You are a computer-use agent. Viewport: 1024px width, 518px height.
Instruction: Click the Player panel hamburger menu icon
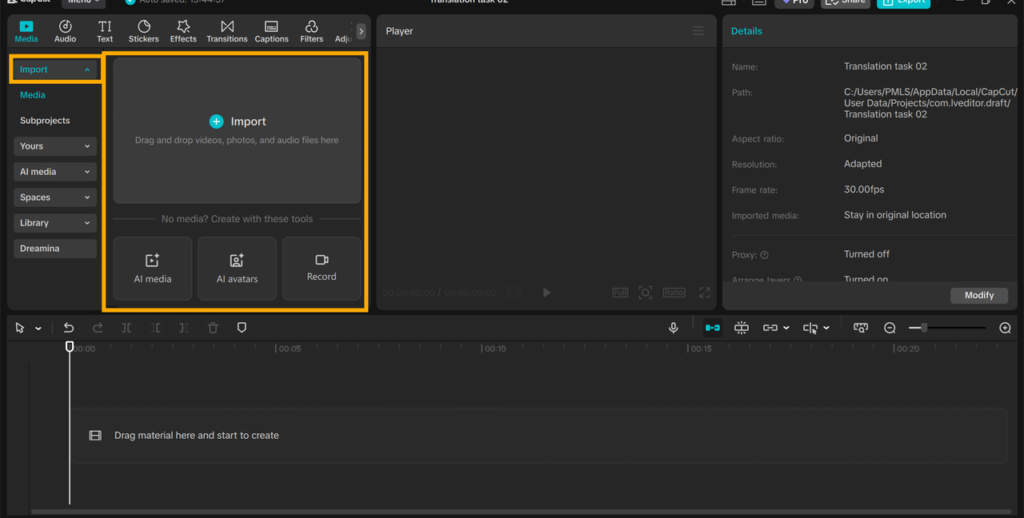[698, 31]
